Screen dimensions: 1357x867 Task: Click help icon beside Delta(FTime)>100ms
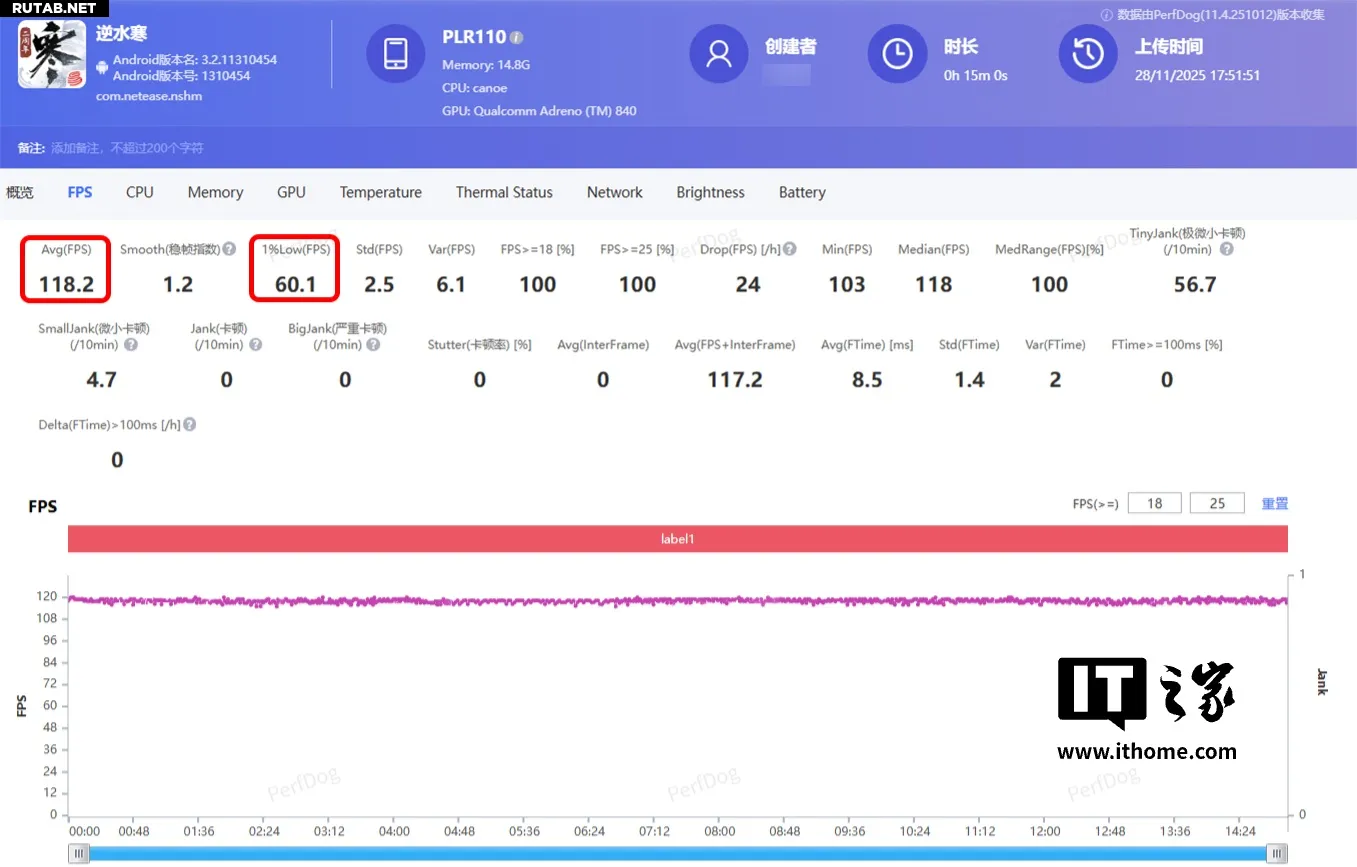pyautogui.click(x=189, y=424)
